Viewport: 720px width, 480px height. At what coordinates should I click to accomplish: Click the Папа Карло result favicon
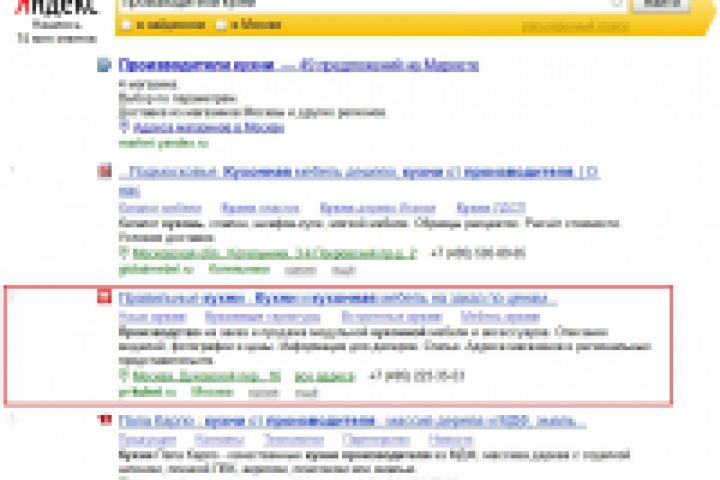point(104,419)
